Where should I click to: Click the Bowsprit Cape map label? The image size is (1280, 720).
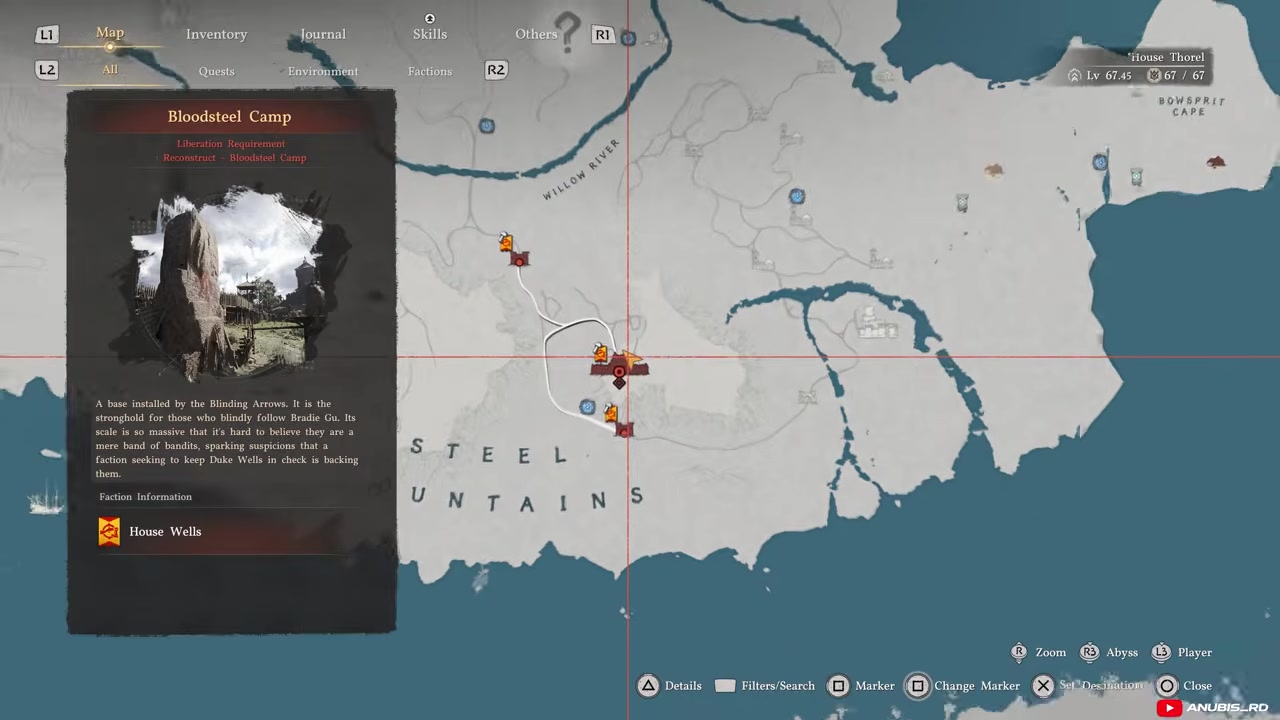click(x=1191, y=106)
